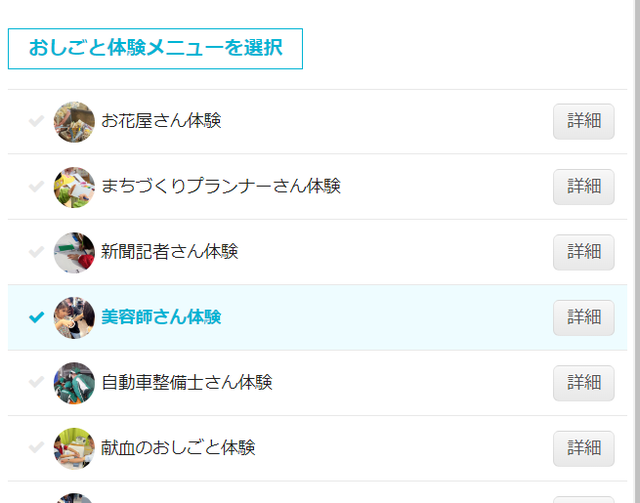The image size is (640, 503).
Task: Toggle the checkmark for 献血のおしごと体験
Action: point(36,448)
